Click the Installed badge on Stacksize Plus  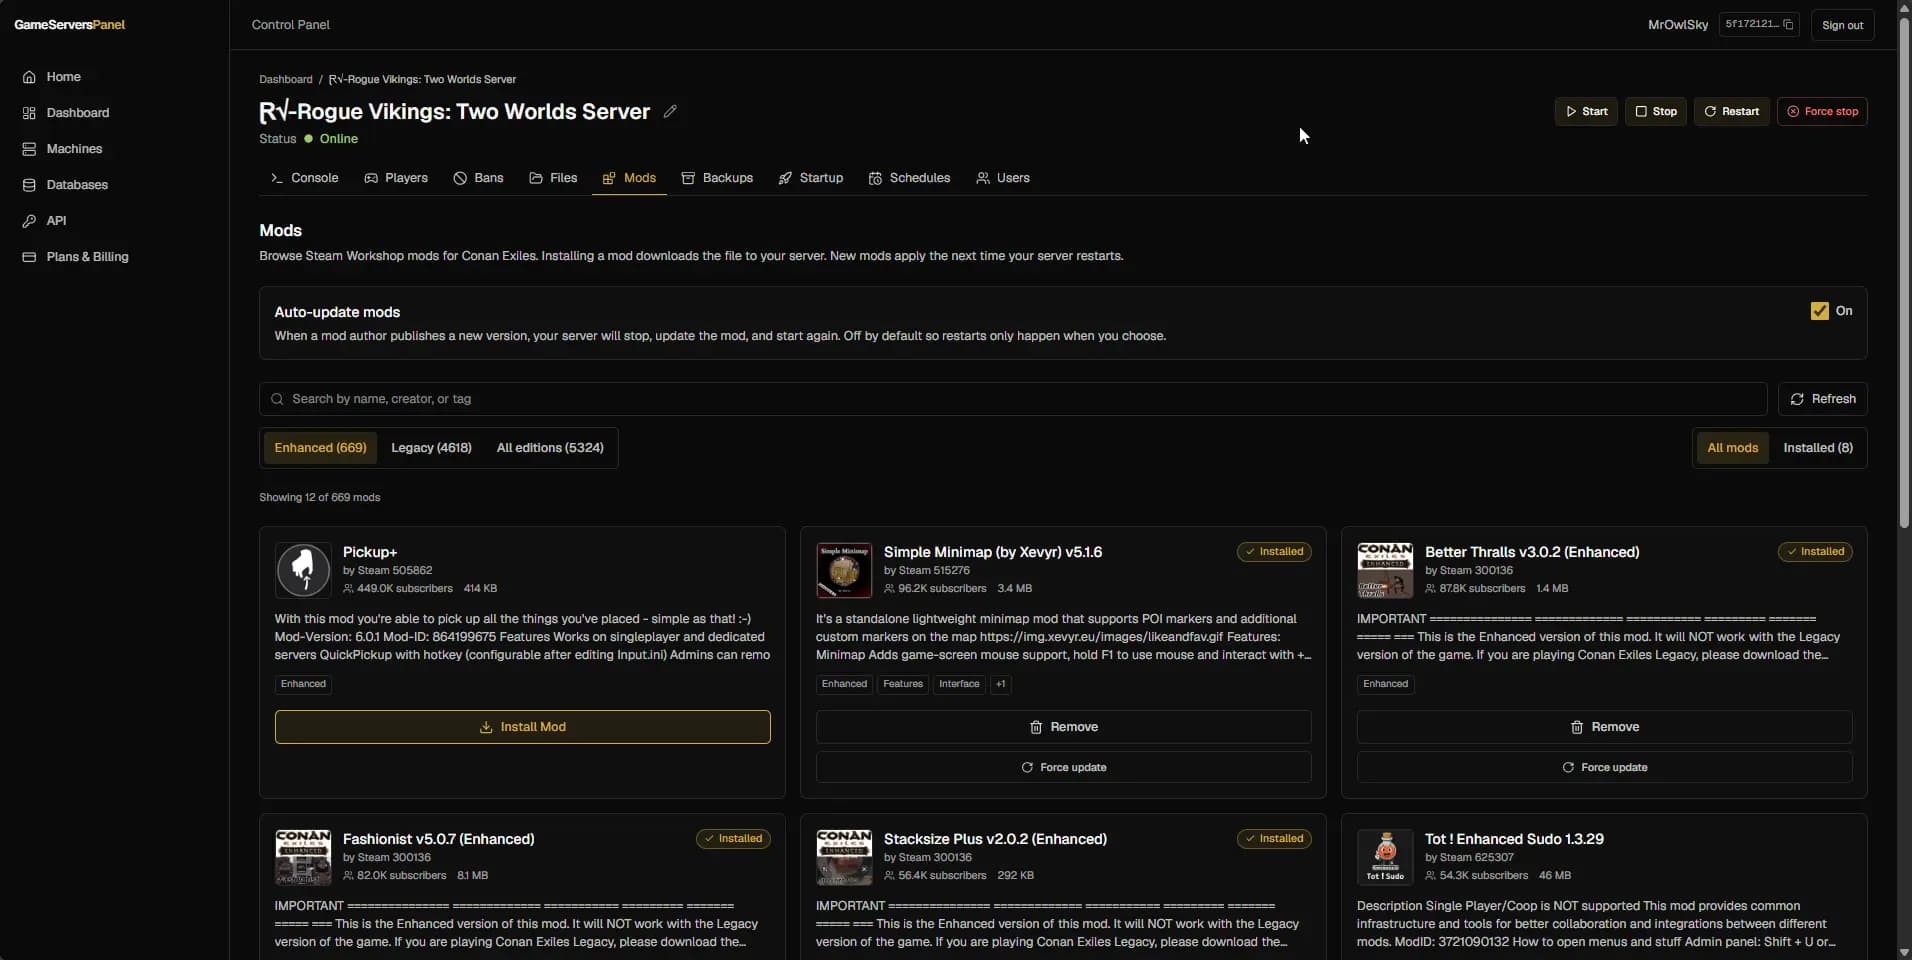click(x=1274, y=839)
